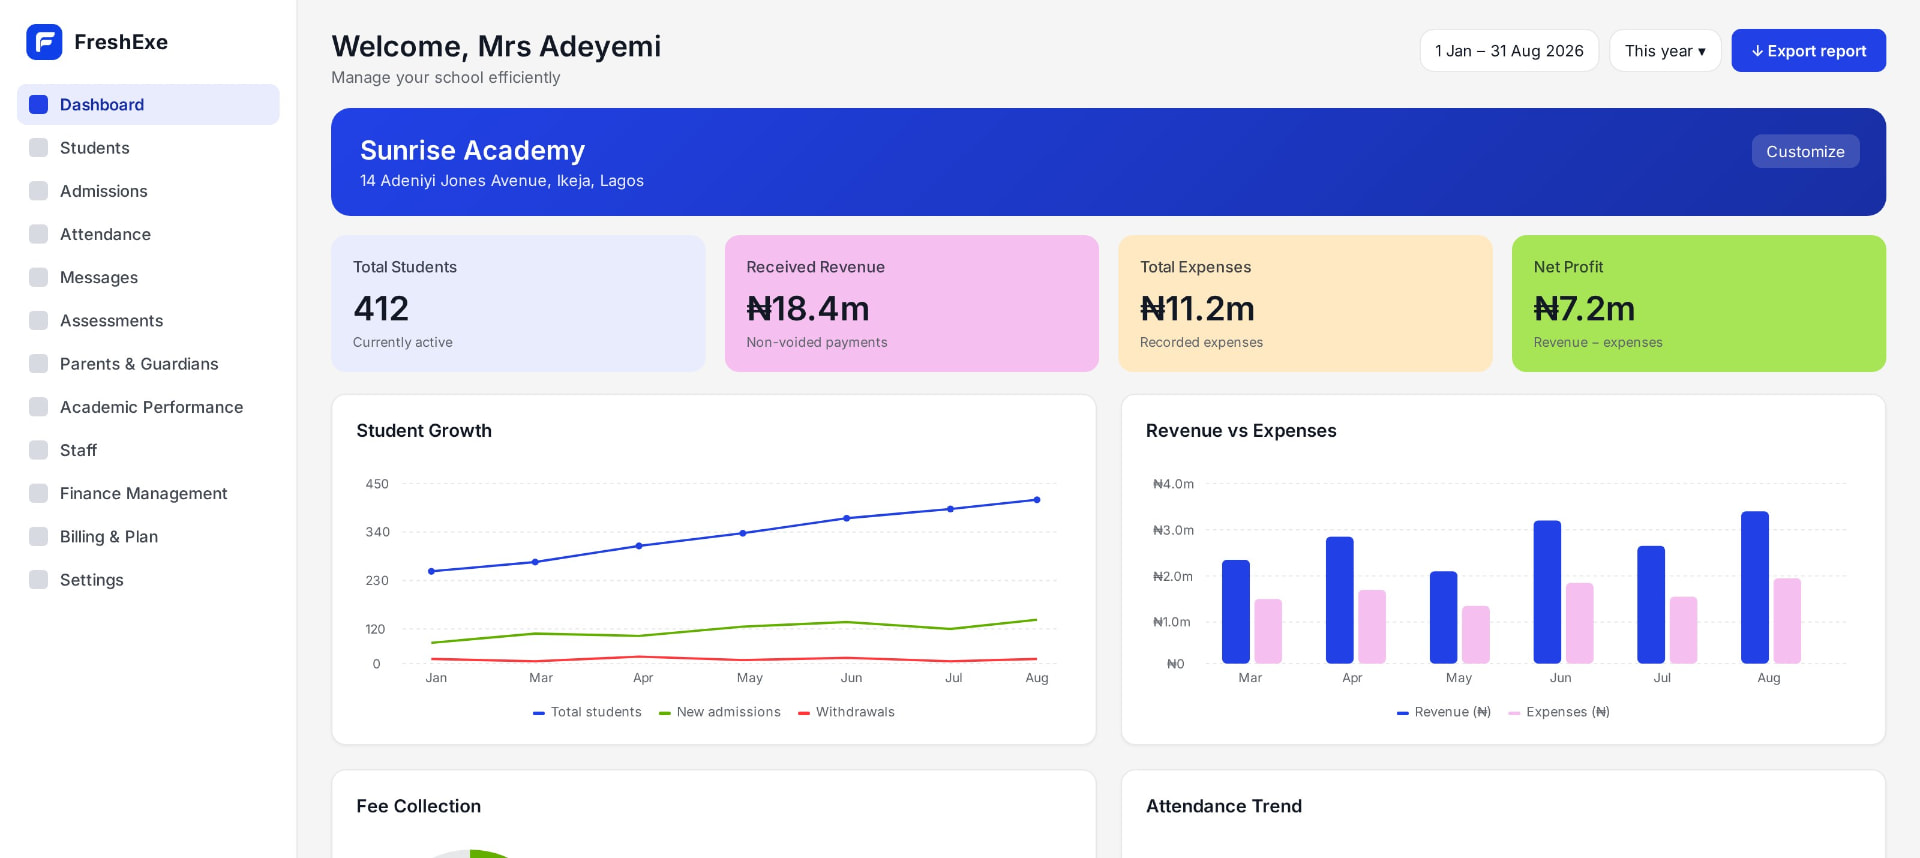The width and height of the screenshot is (1920, 858).
Task: Click the Customize button on banner
Action: tap(1805, 152)
